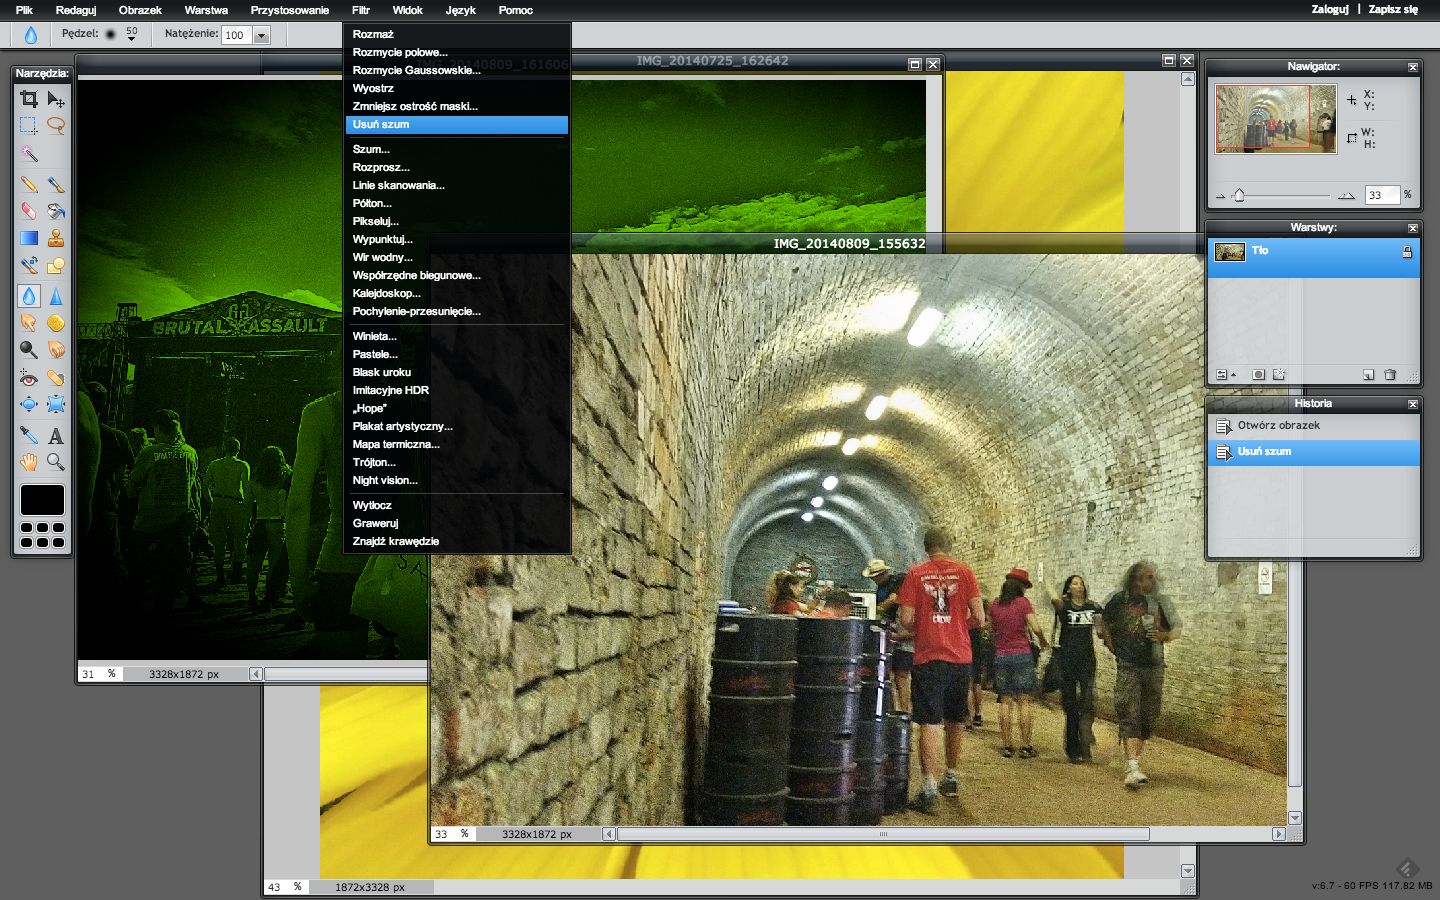Select the Gradient tool
Viewport: 1440px width, 900px height.
point(29,238)
